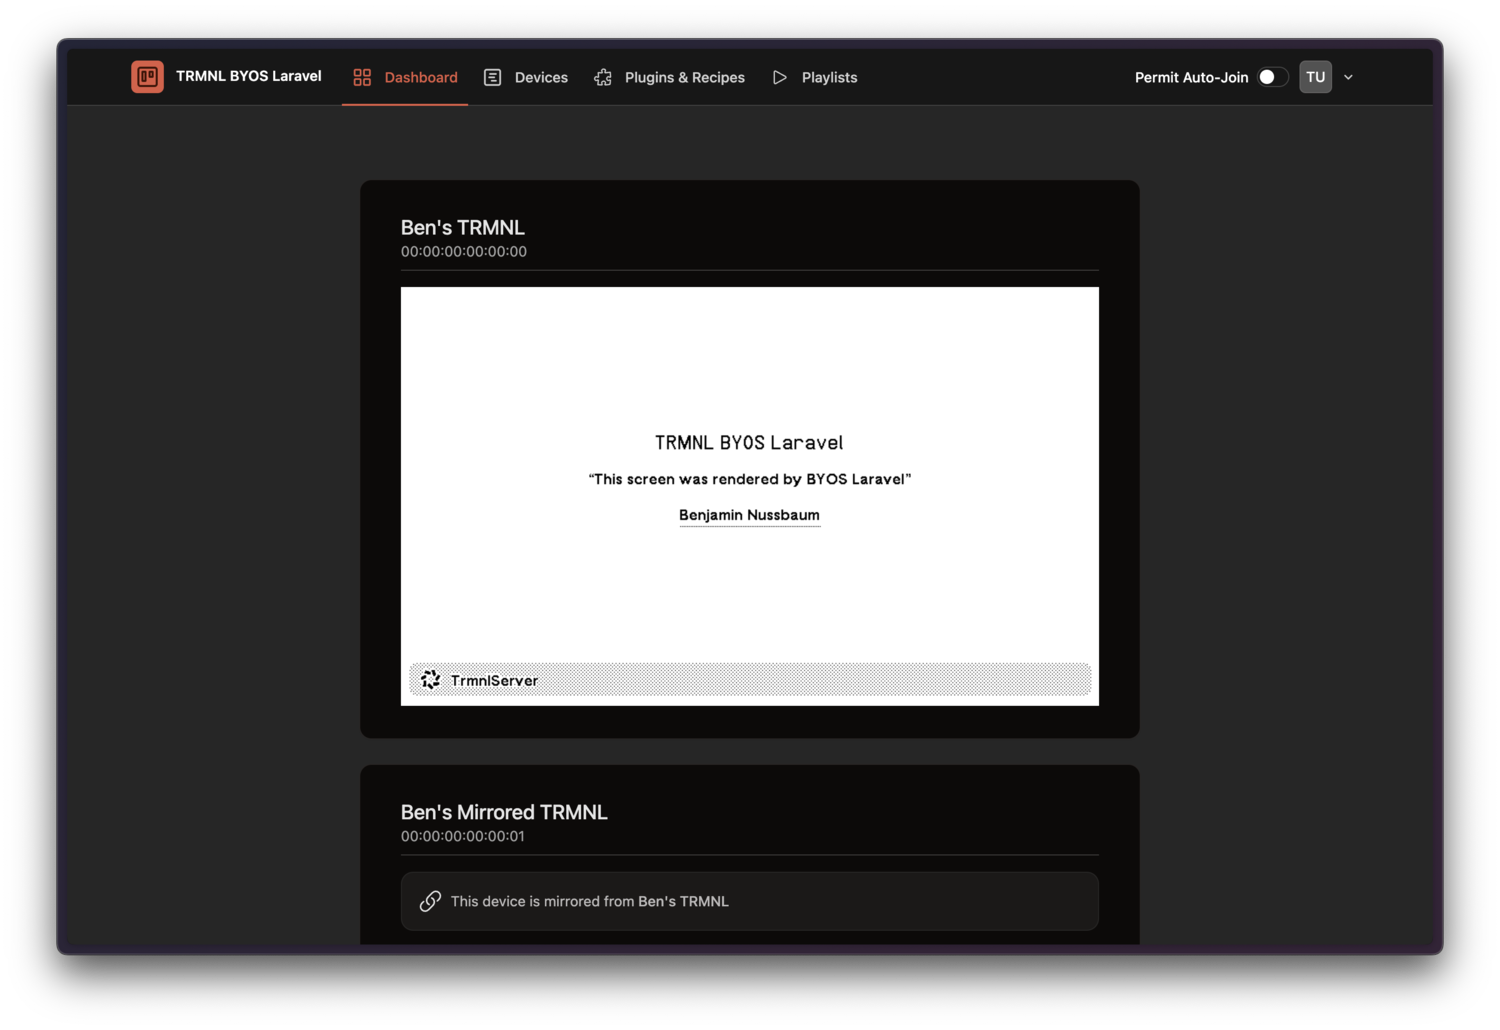The width and height of the screenshot is (1500, 1030).
Task: Open the Benjamin Nussbaum link
Action: (x=749, y=515)
